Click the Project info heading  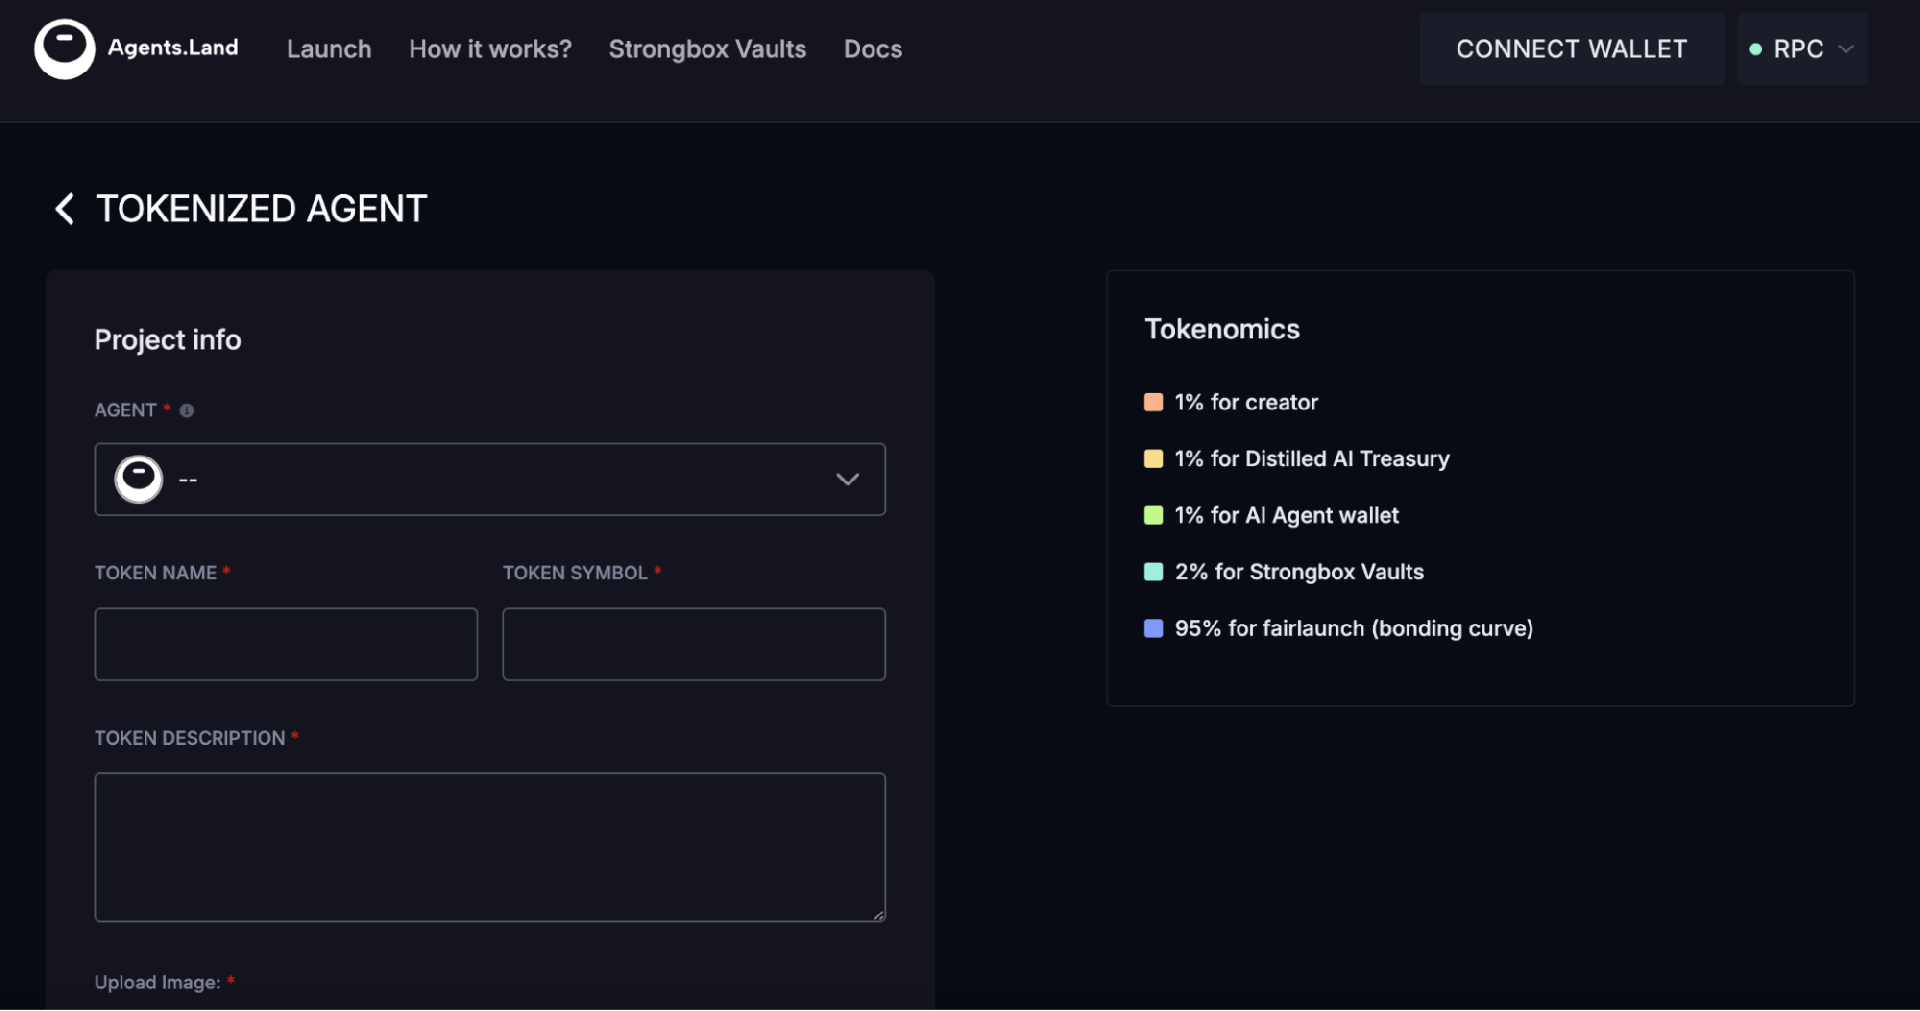[168, 340]
